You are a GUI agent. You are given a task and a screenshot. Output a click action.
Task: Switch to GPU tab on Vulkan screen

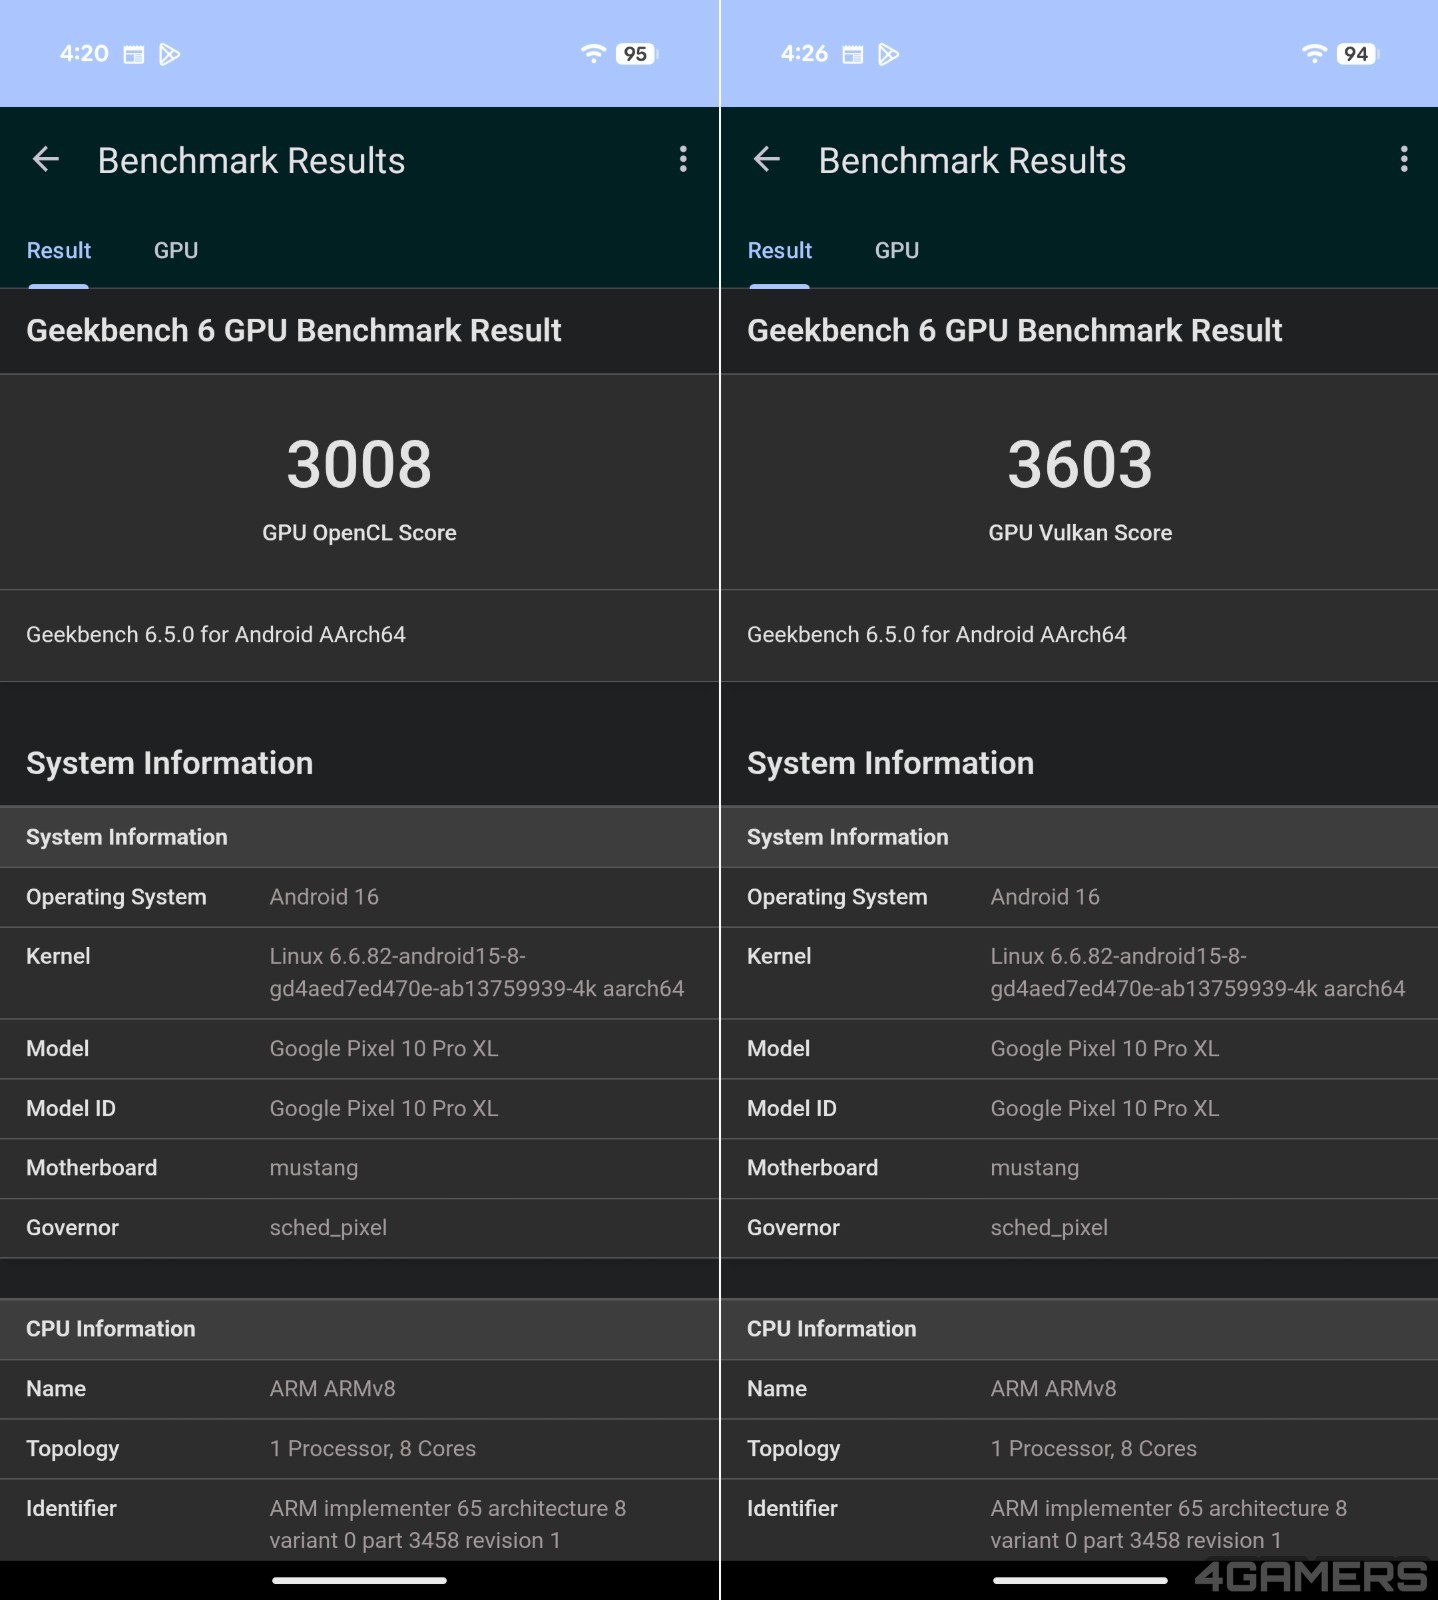(x=897, y=251)
